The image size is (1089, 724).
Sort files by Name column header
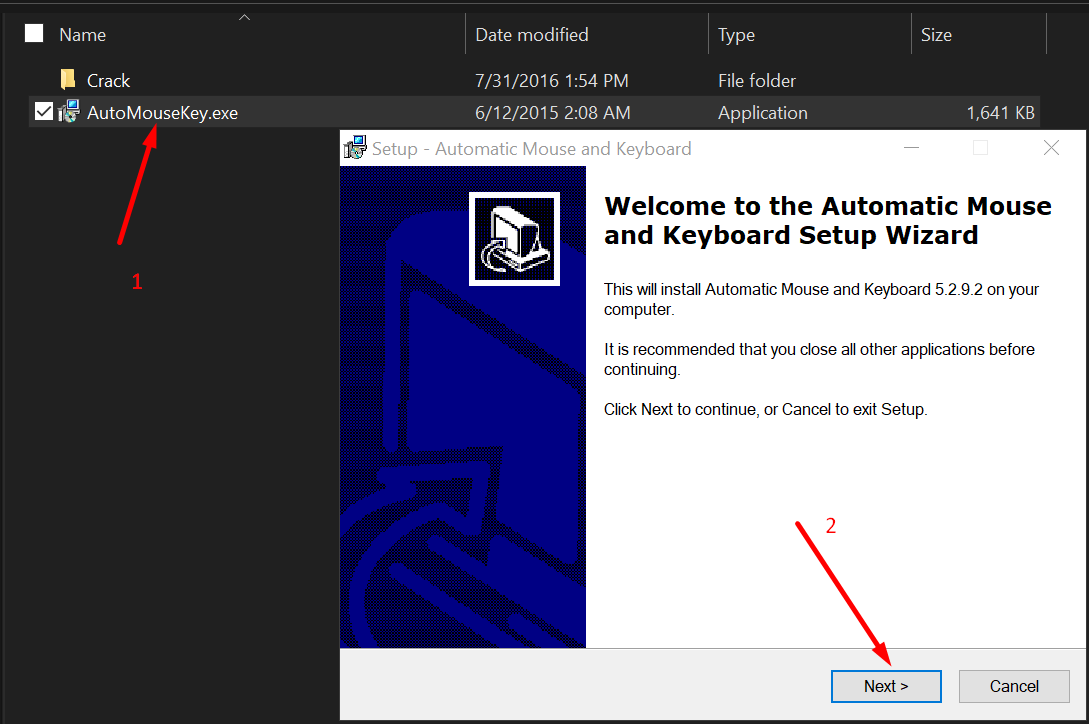pyautogui.click(x=83, y=35)
